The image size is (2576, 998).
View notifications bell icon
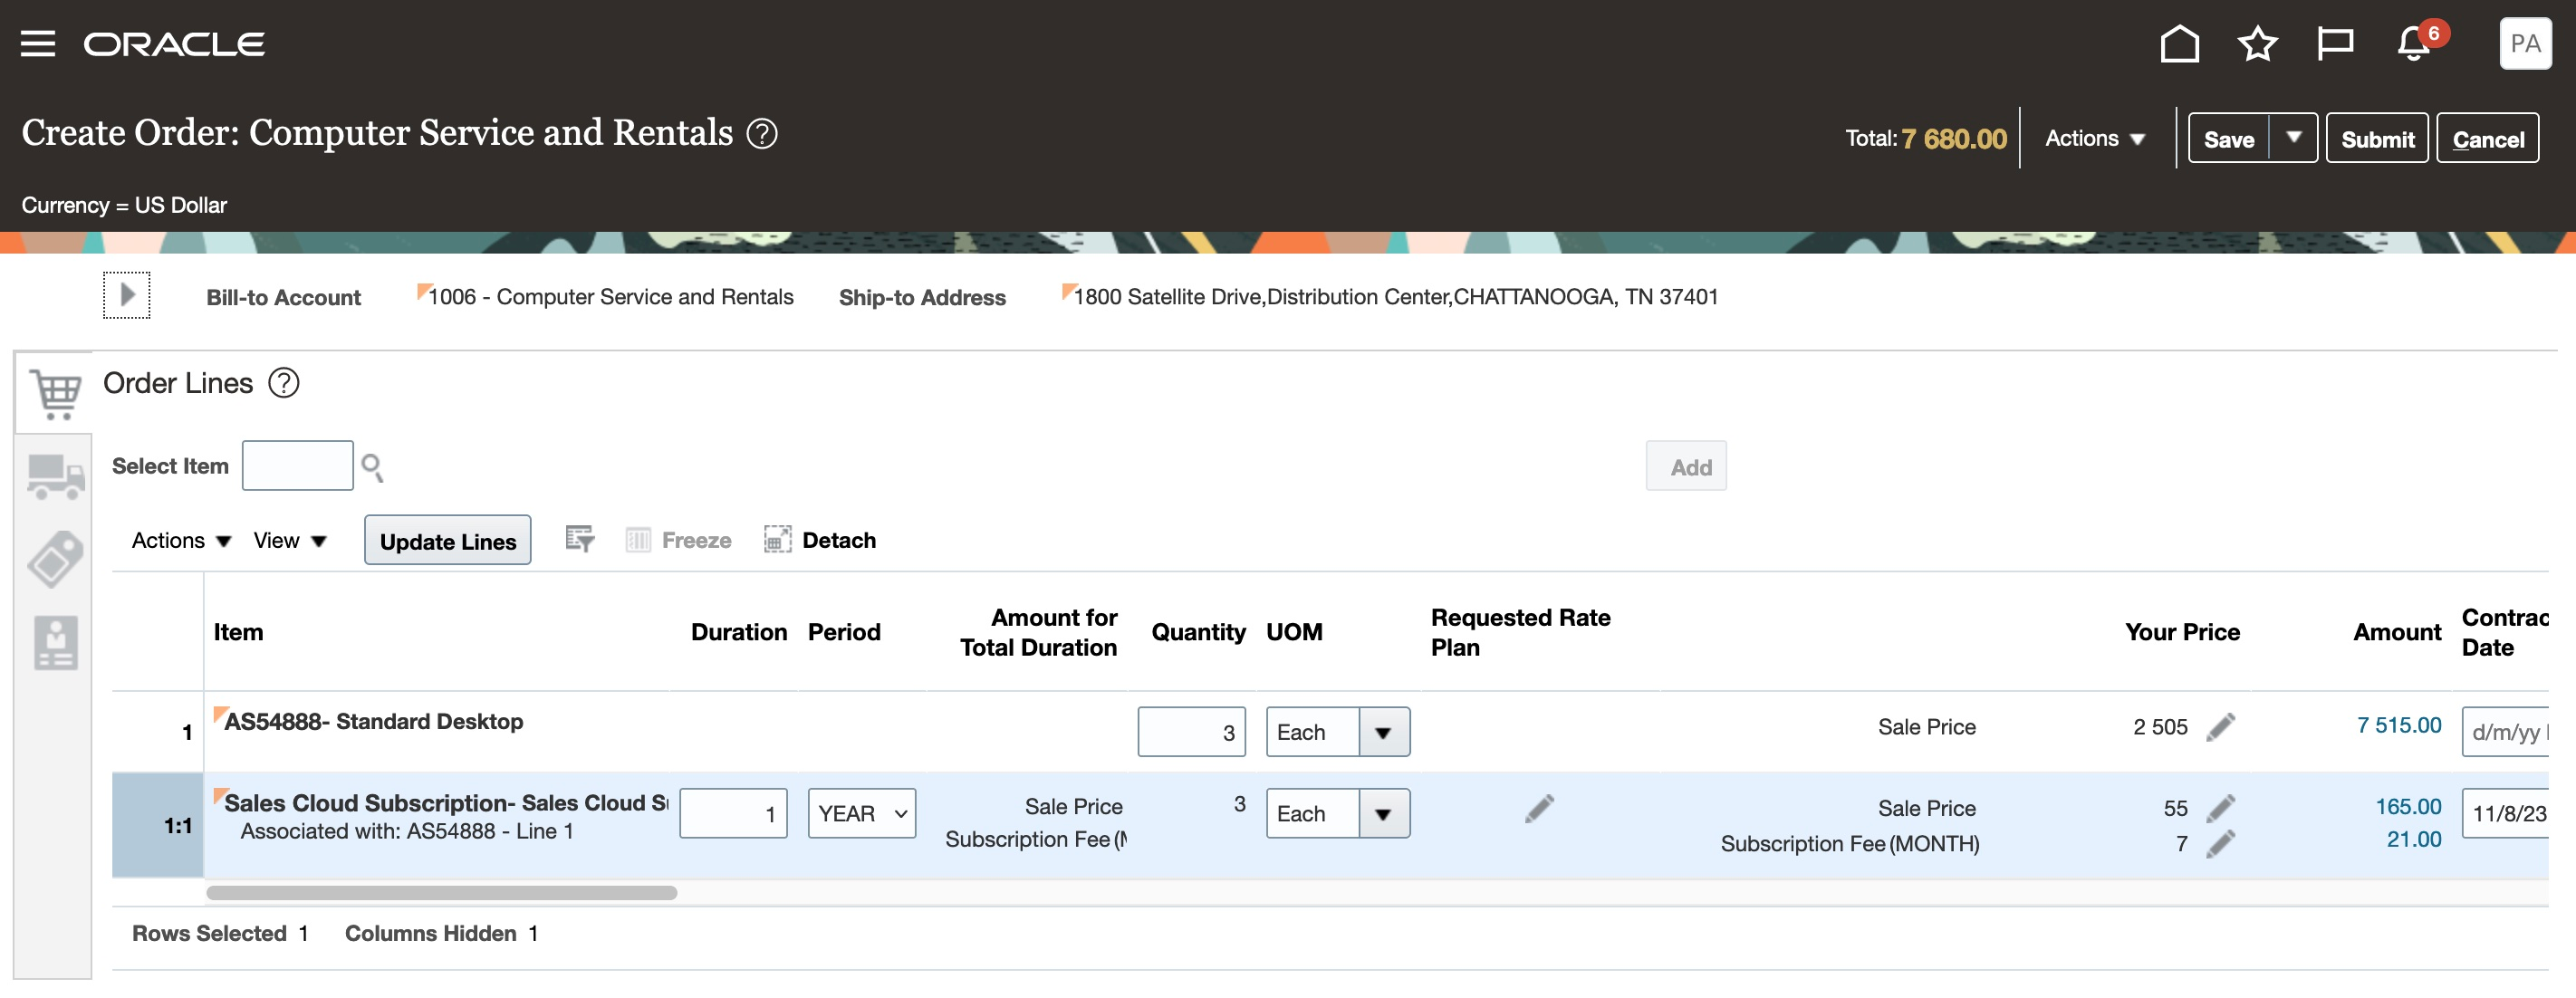tap(2413, 44)
